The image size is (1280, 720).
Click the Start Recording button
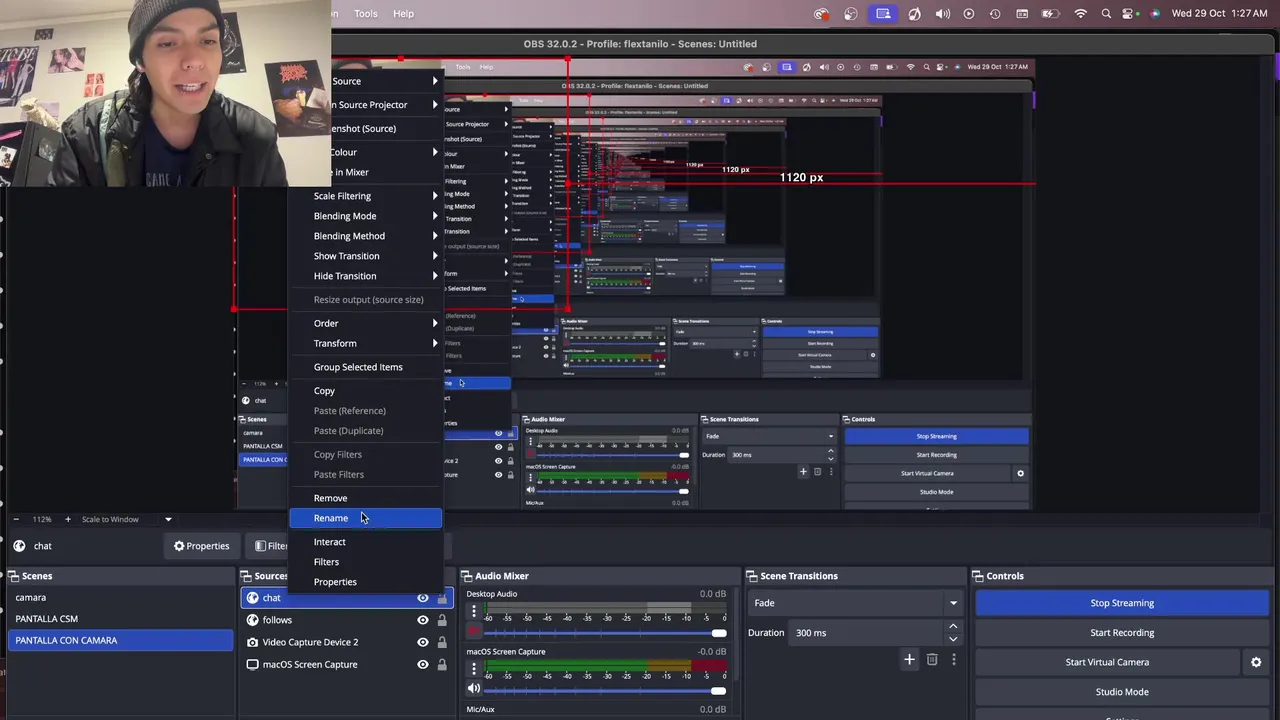(1122, 633)
